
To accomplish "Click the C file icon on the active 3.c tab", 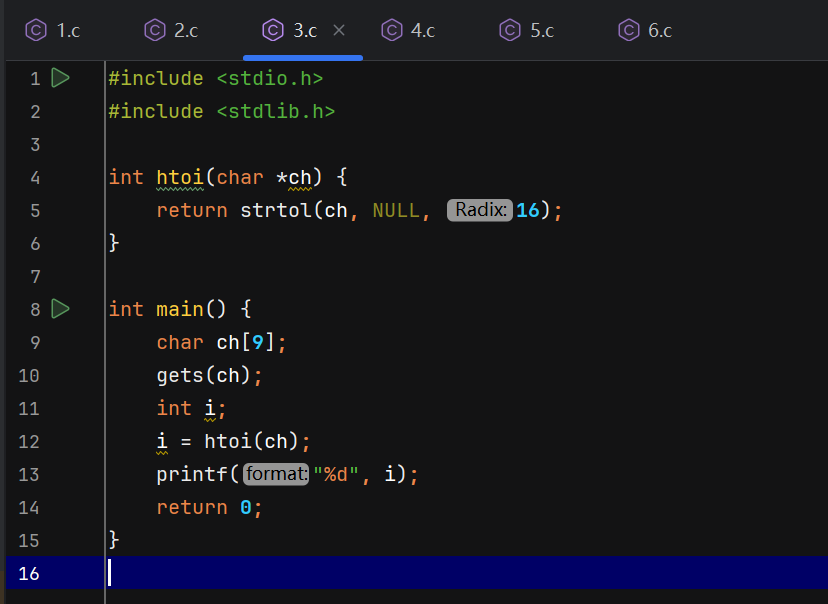I will (274, 30).
